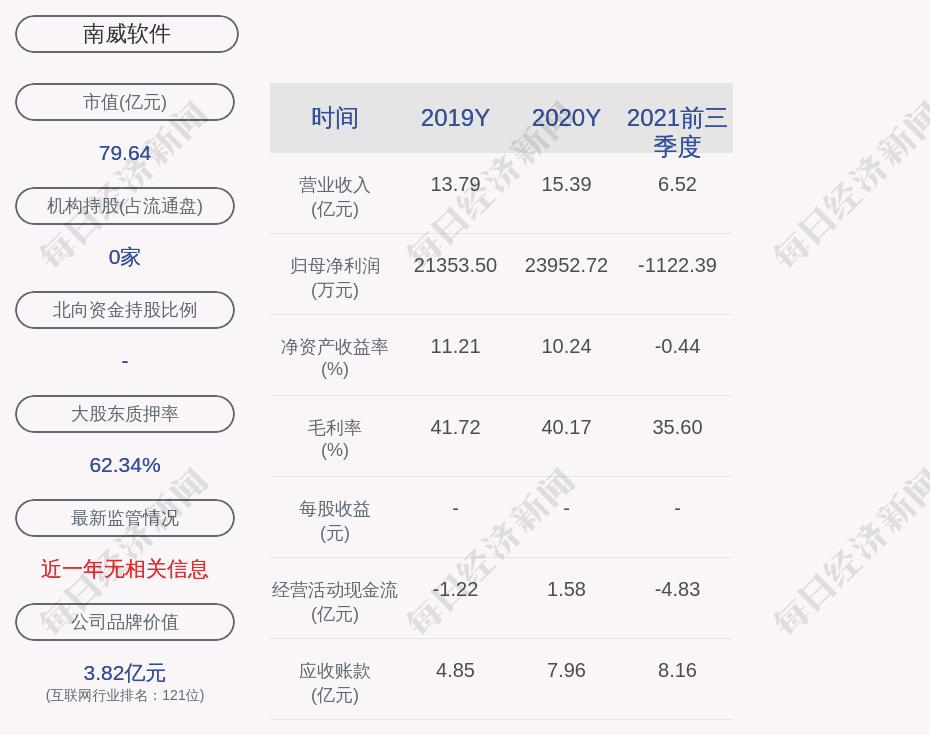
Task: Click the 2020Y column header
Action: (x=566, y=117)
